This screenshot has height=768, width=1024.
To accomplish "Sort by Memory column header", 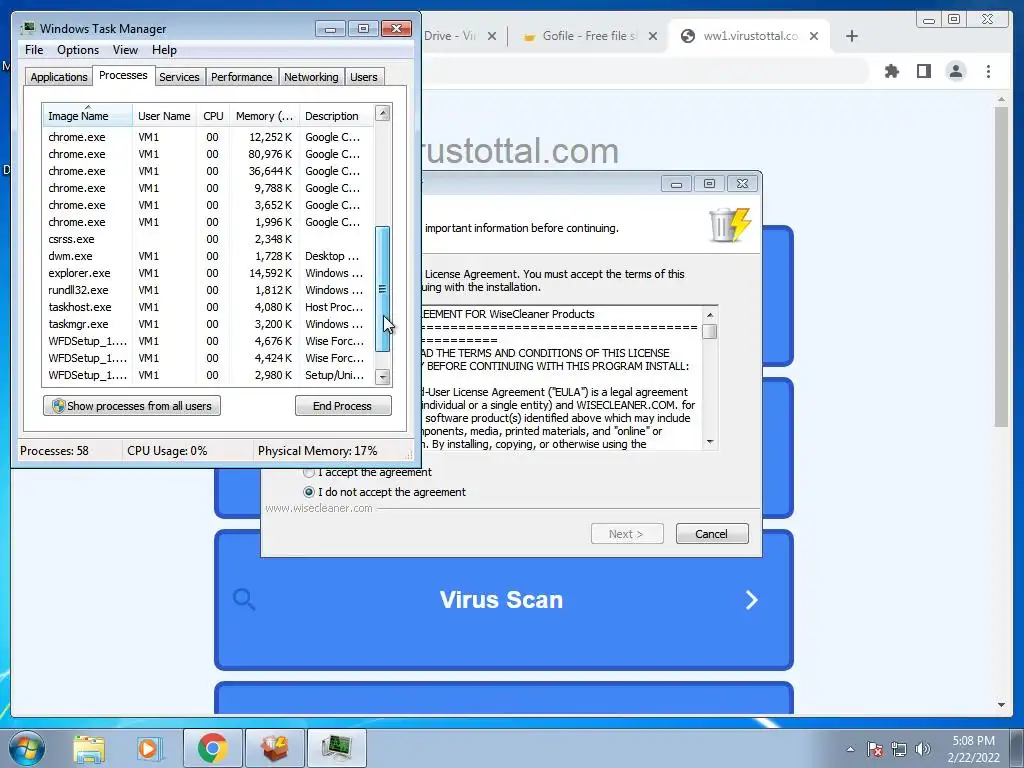I will (x=264, y=116).
